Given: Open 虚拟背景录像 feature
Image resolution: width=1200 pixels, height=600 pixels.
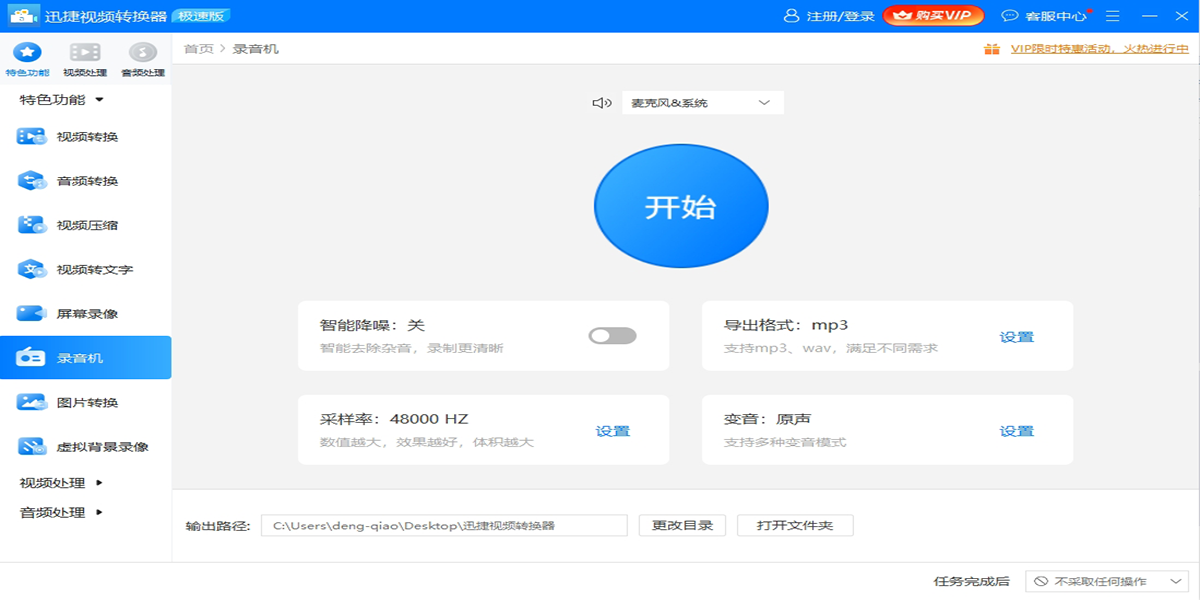Looking at the screenshot, I should (x=32, y=447).
